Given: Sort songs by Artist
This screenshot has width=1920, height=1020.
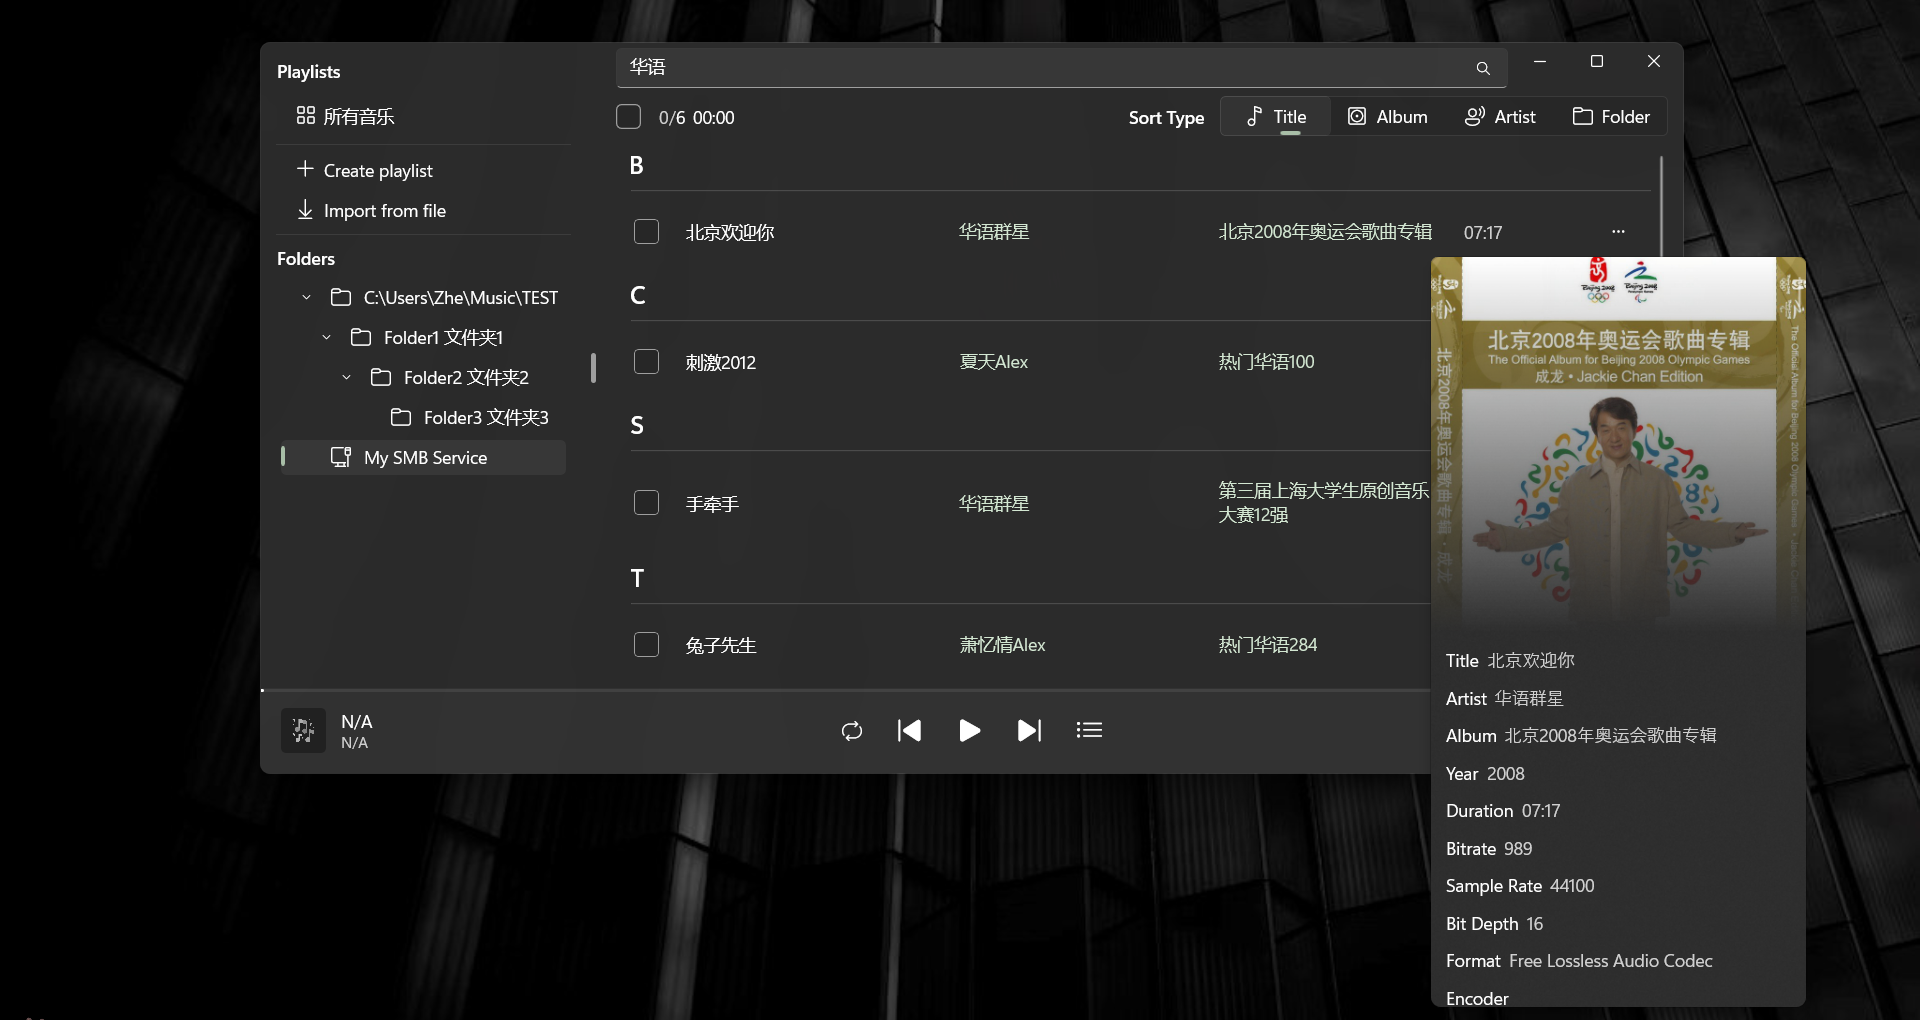Looking at the screenshot, I should [x=1500, y=117].
